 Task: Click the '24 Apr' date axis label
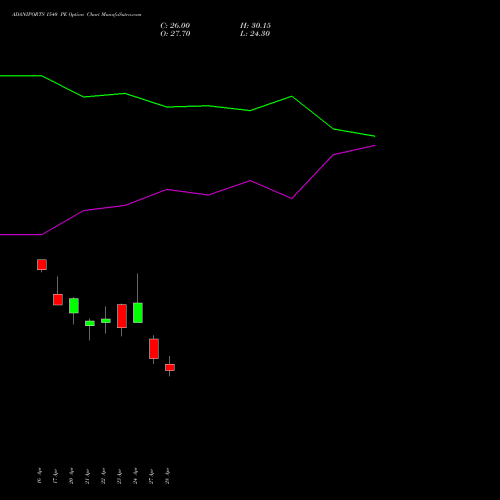click(x=135, y=476)
